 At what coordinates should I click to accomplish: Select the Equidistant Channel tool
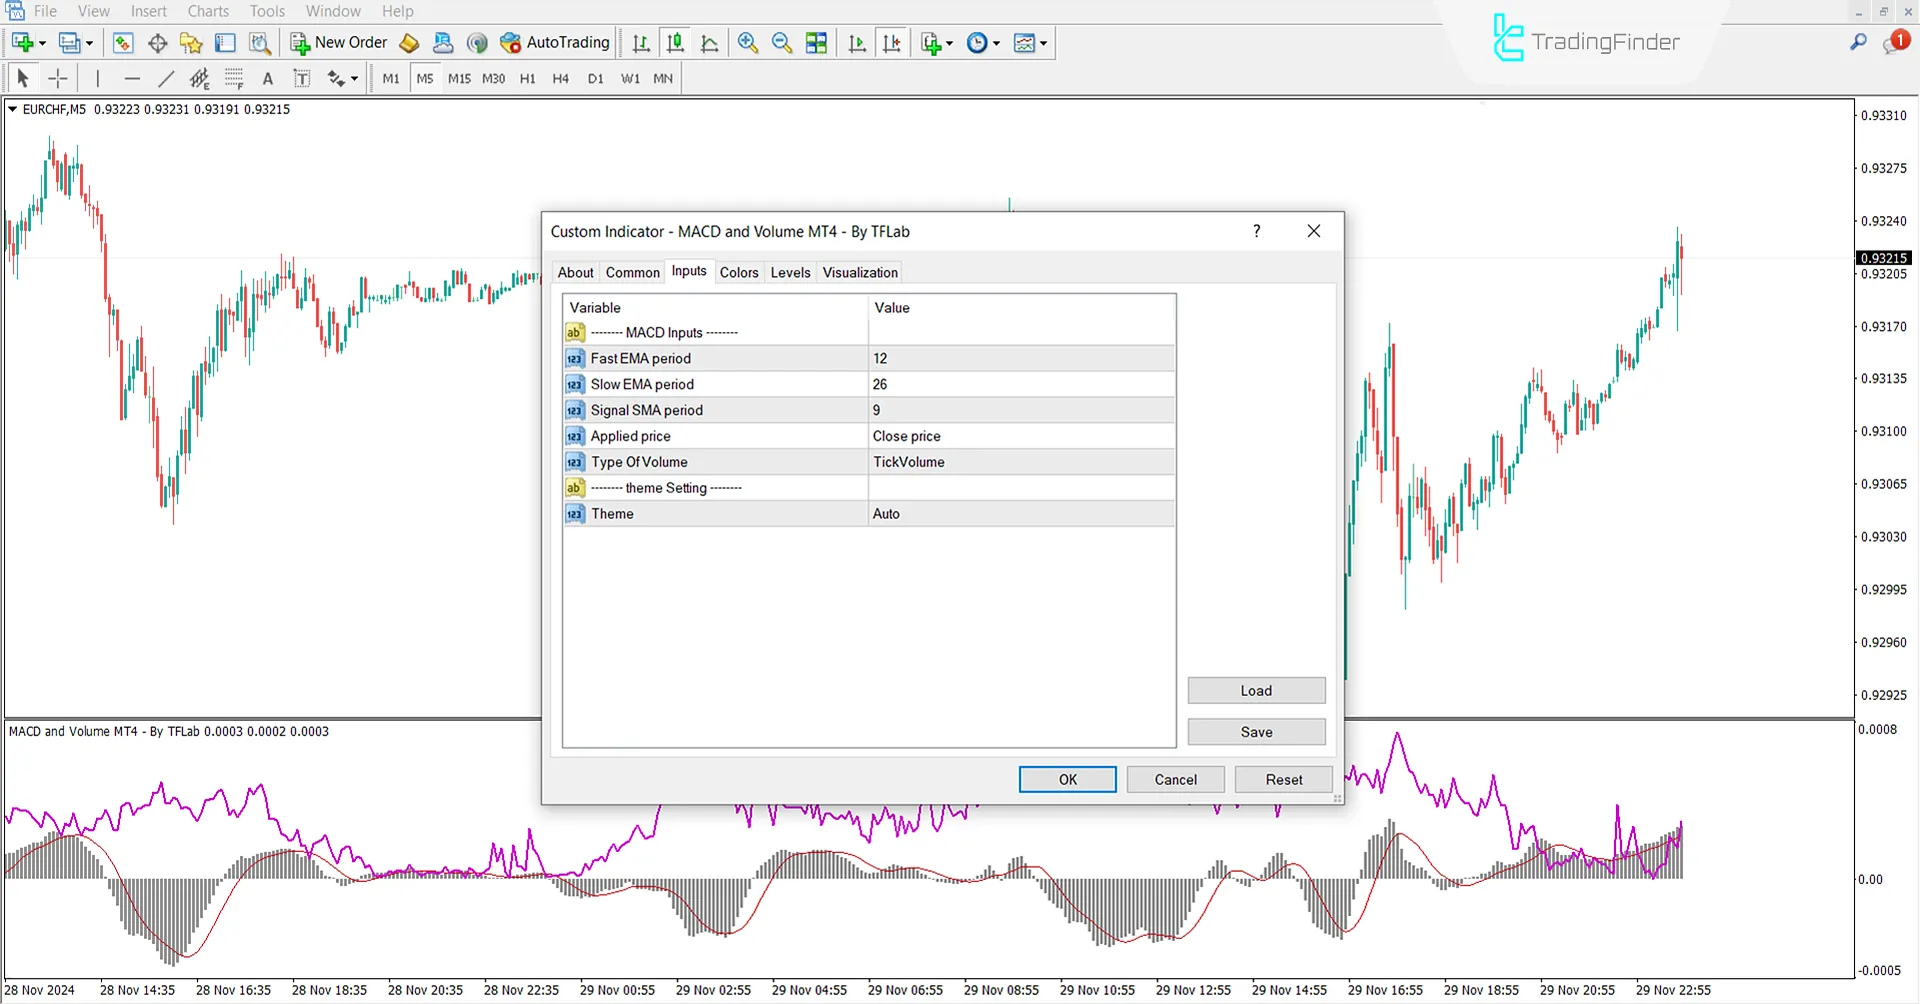click(200, 78)
